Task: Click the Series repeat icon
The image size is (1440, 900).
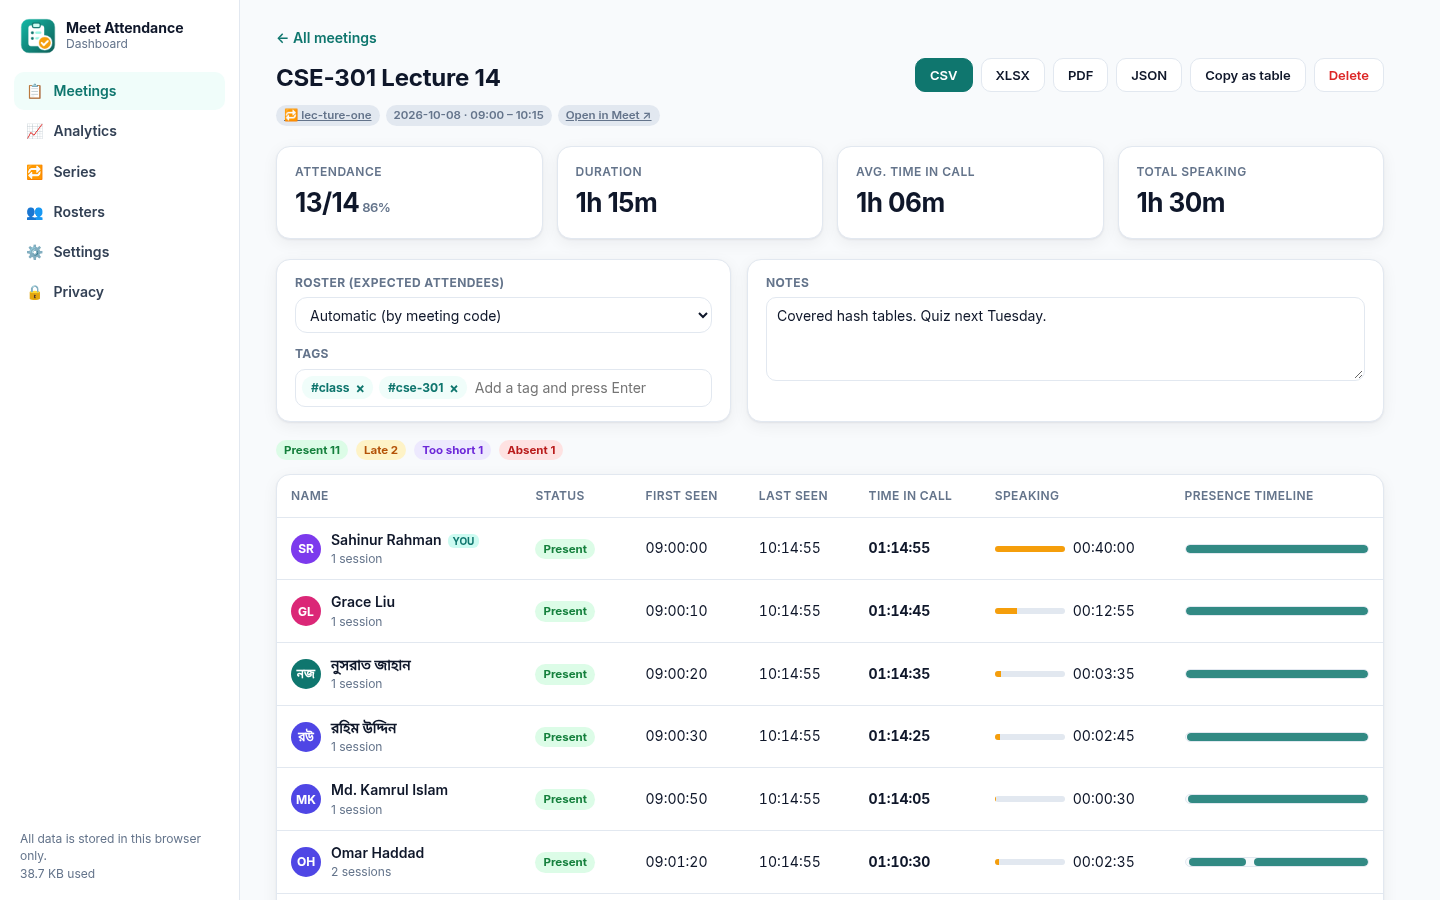Action: tap(35, 172)
